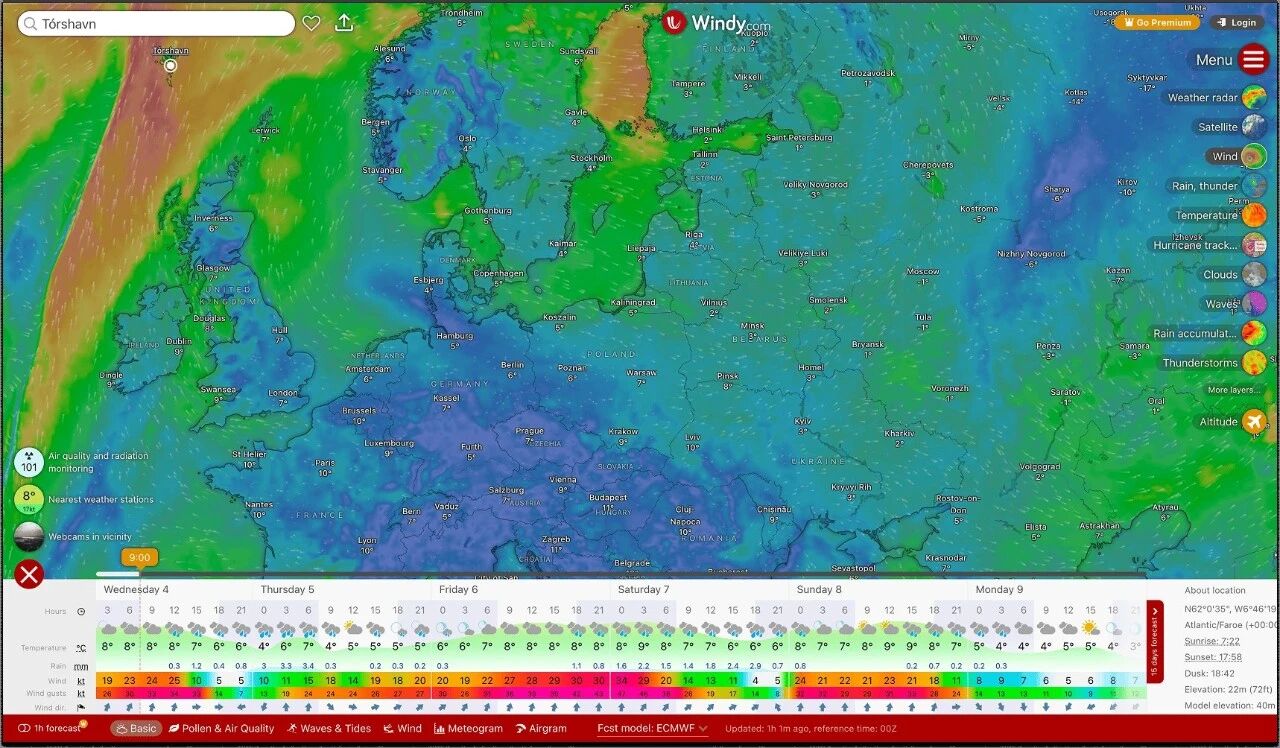Toggle the 1h forecast switch
Viewport: 1280px width, 748px height.
(x=25, y=728)
